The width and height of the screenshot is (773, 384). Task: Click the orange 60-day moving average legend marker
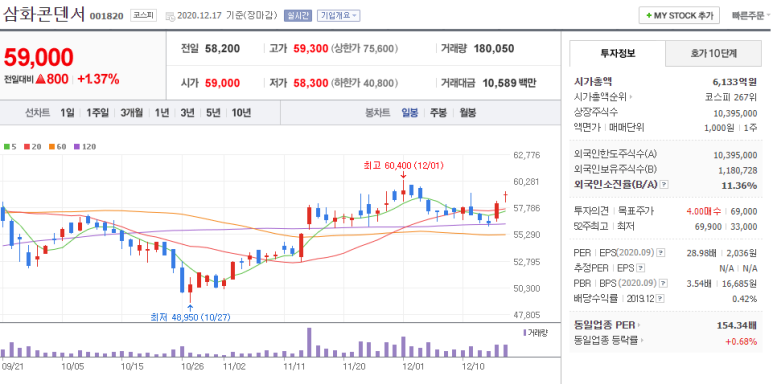(x=51, y=146)
